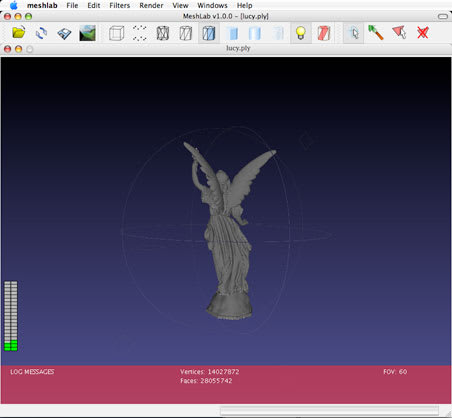Open the Edit menu

(94, 5)
